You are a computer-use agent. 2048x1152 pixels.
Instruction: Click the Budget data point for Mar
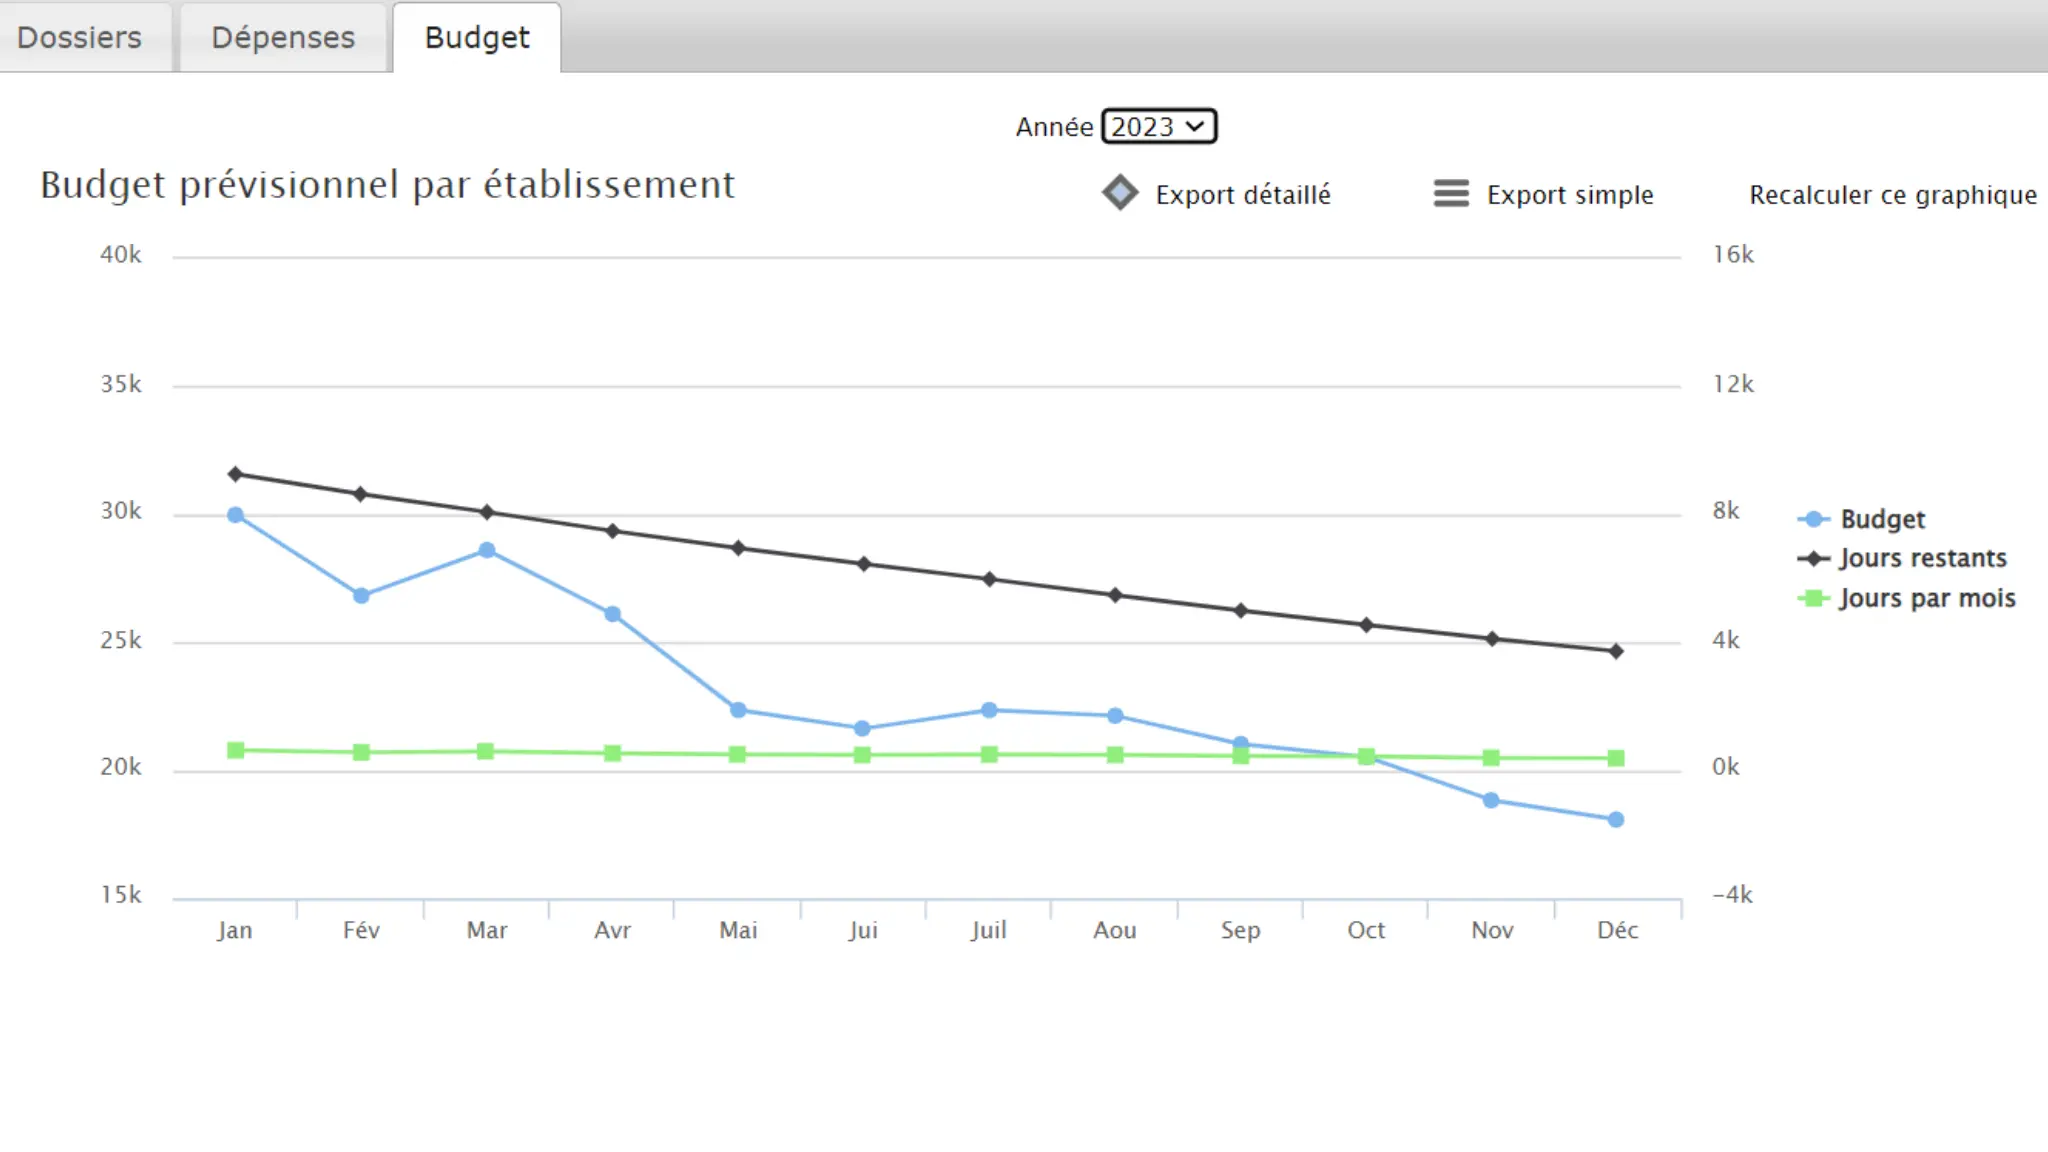tap(487, 550)
